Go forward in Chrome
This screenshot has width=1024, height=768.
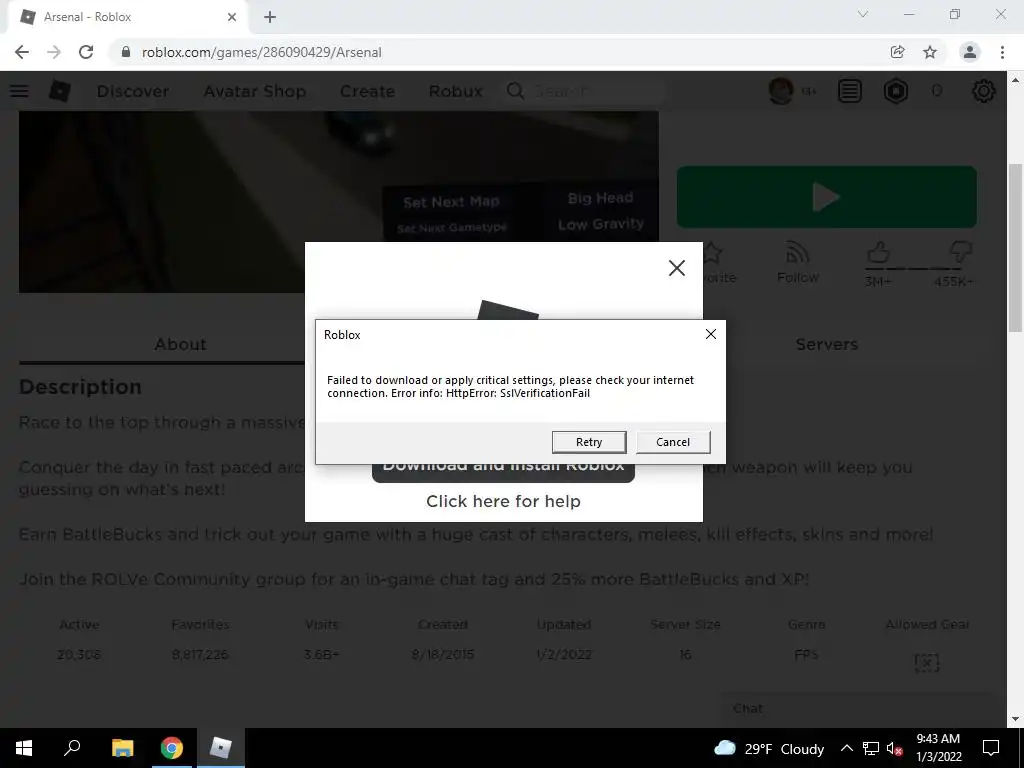tap(54, 52)
